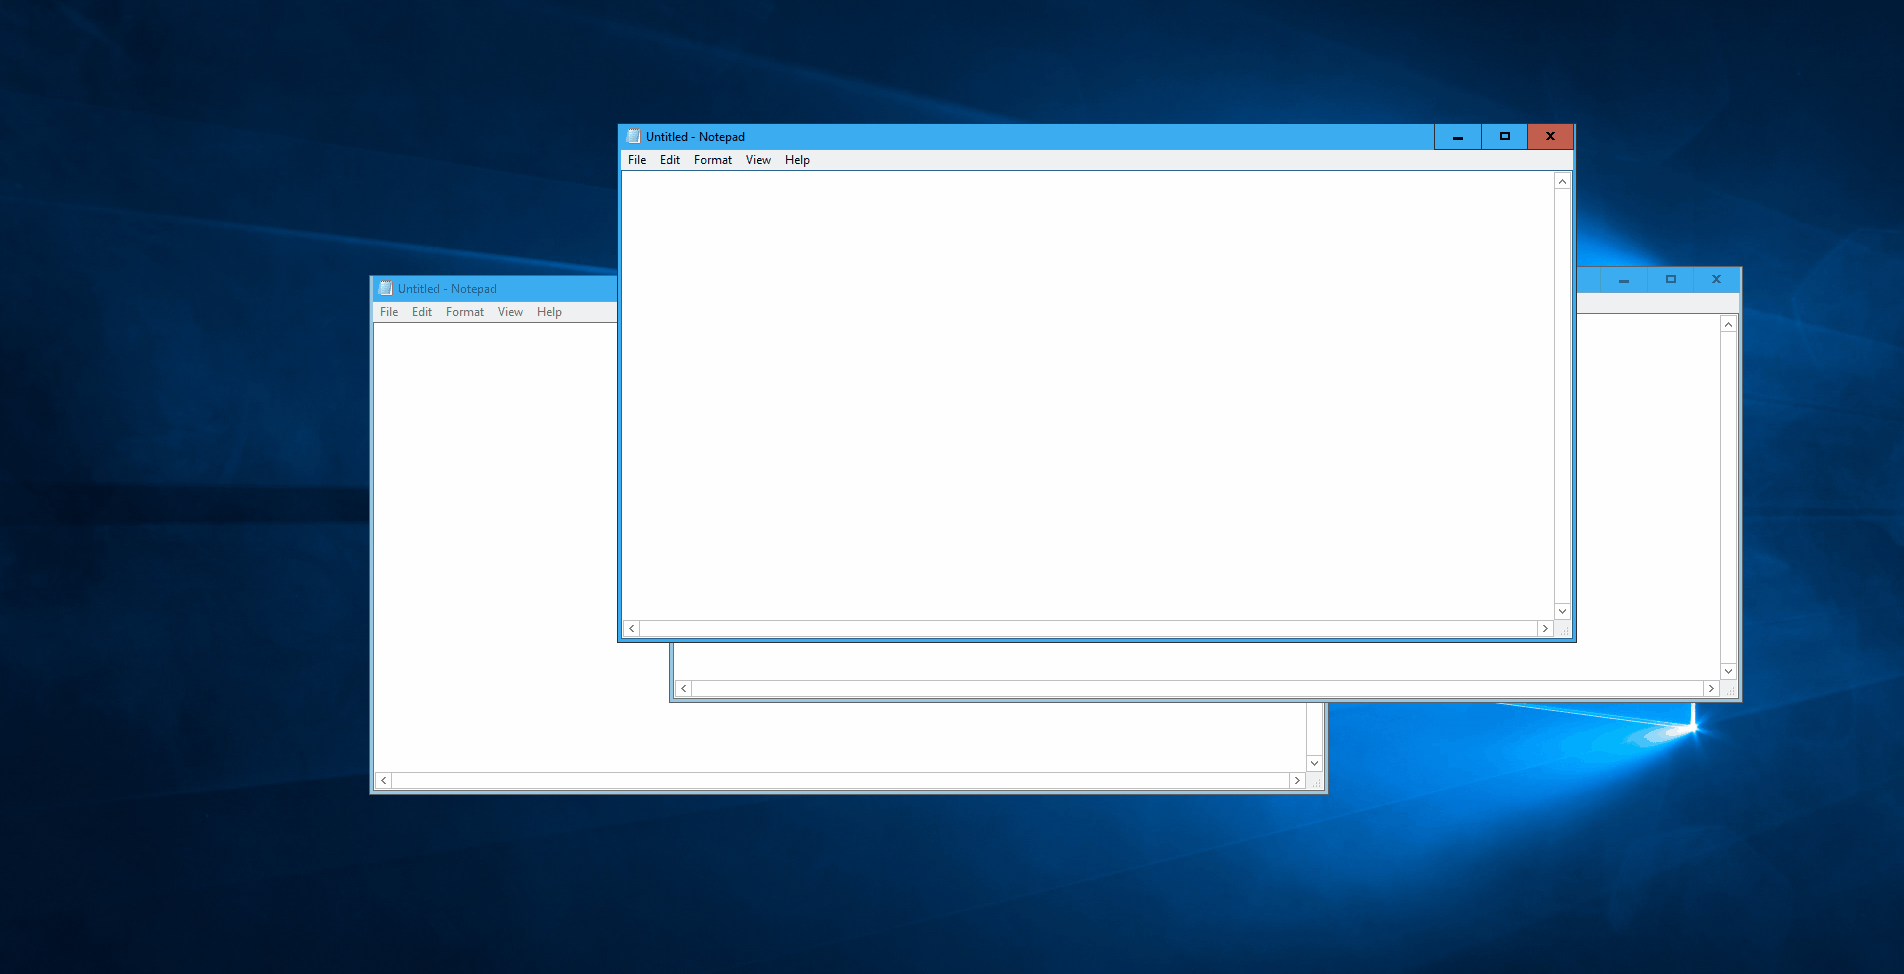The width and height of the screenshot is (1904, 974).
Task: Click the vertical scrollbar of the rightmost Notepad
Action: [x=1728, y=500]
